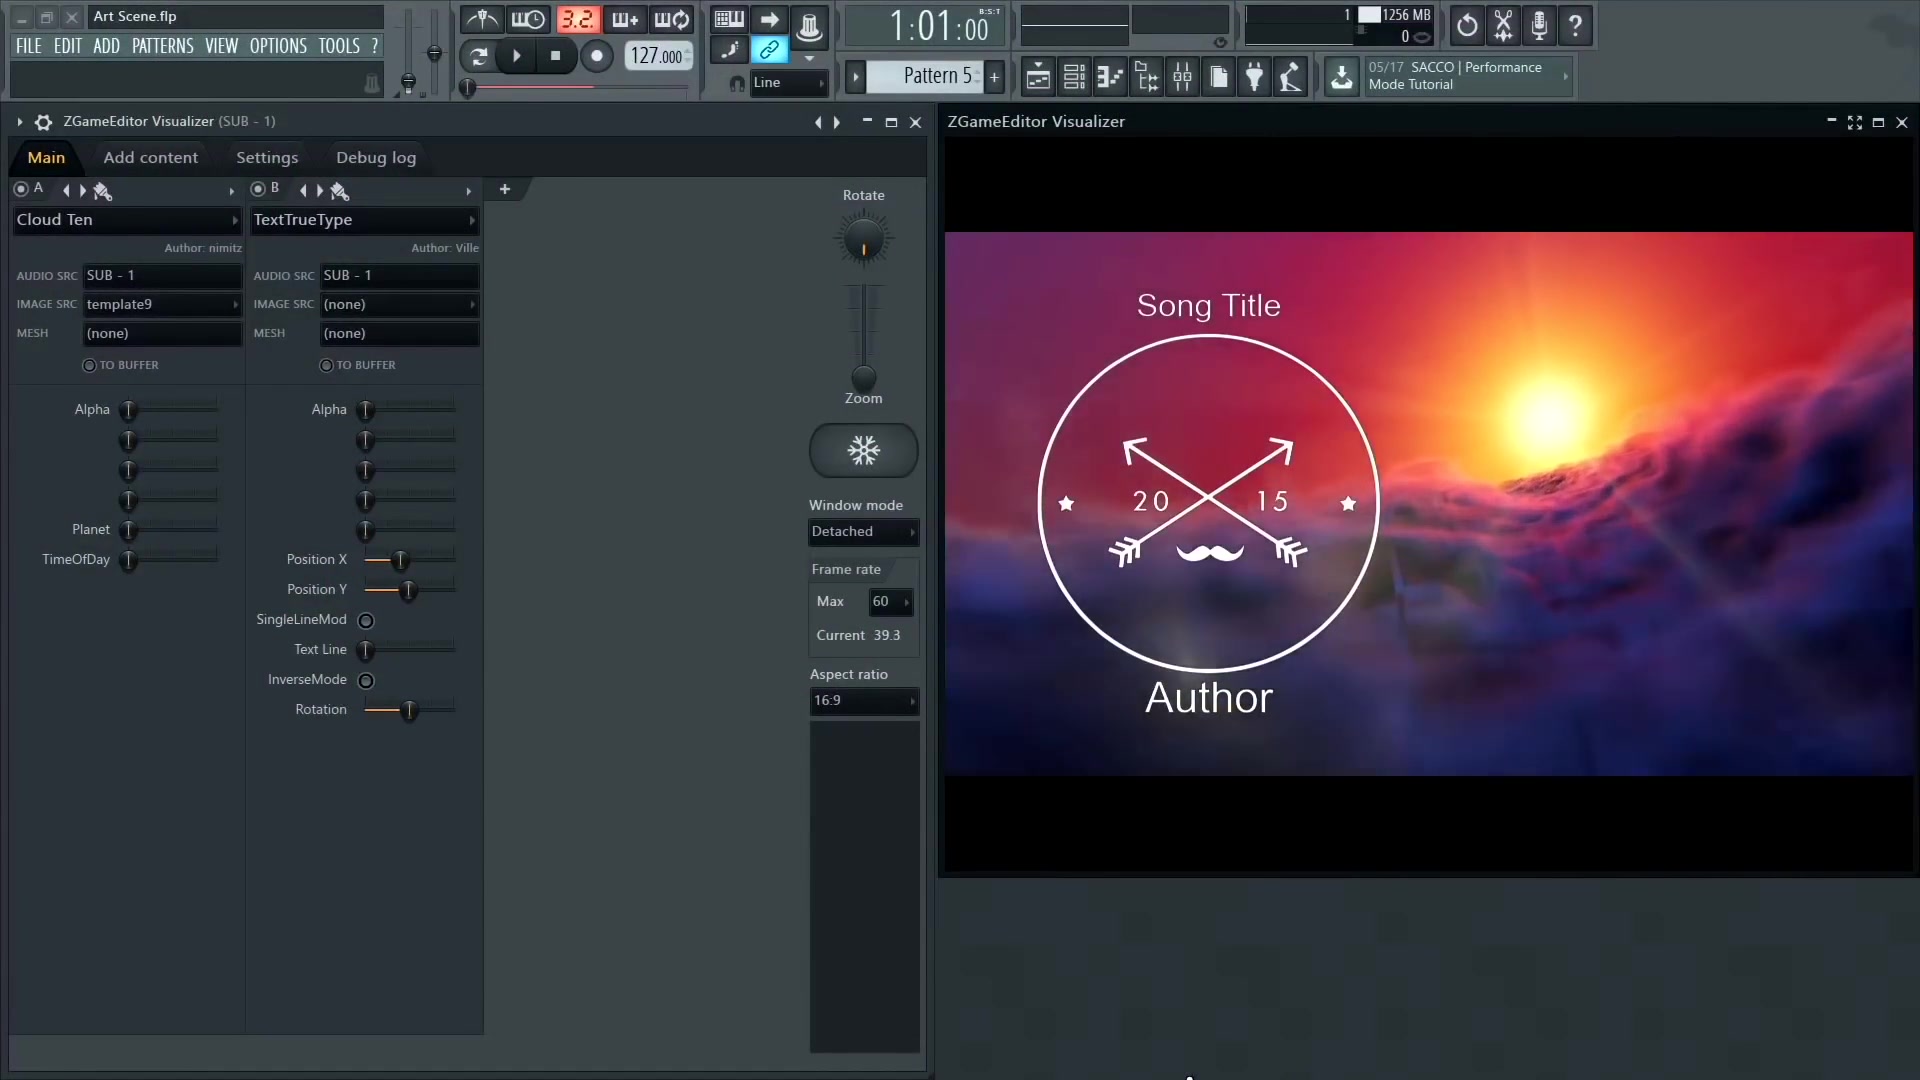Toggle the link icon for multilink controllers
Screen dimensions: 1920x1080
(769, 49)
